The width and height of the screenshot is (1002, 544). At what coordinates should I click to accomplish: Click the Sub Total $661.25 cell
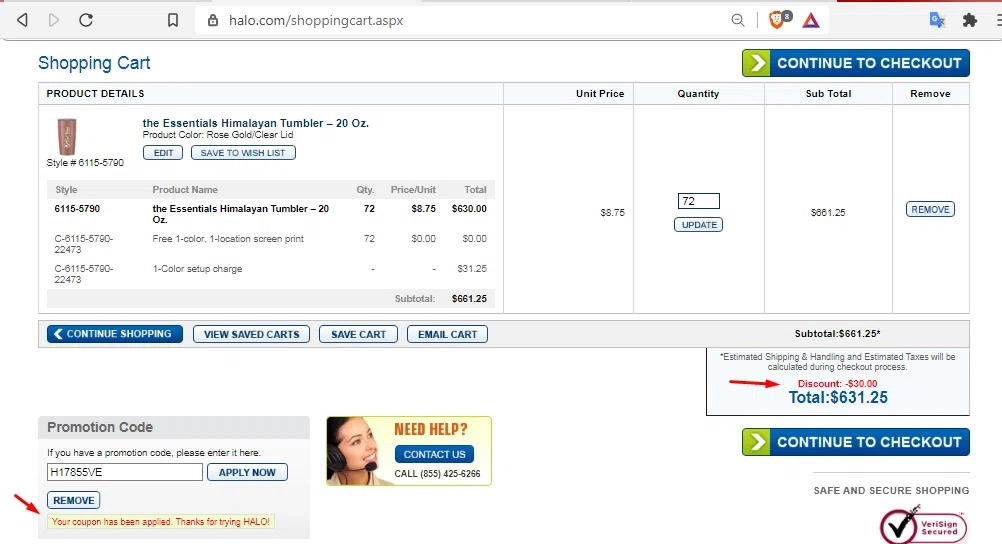point(828,212)
